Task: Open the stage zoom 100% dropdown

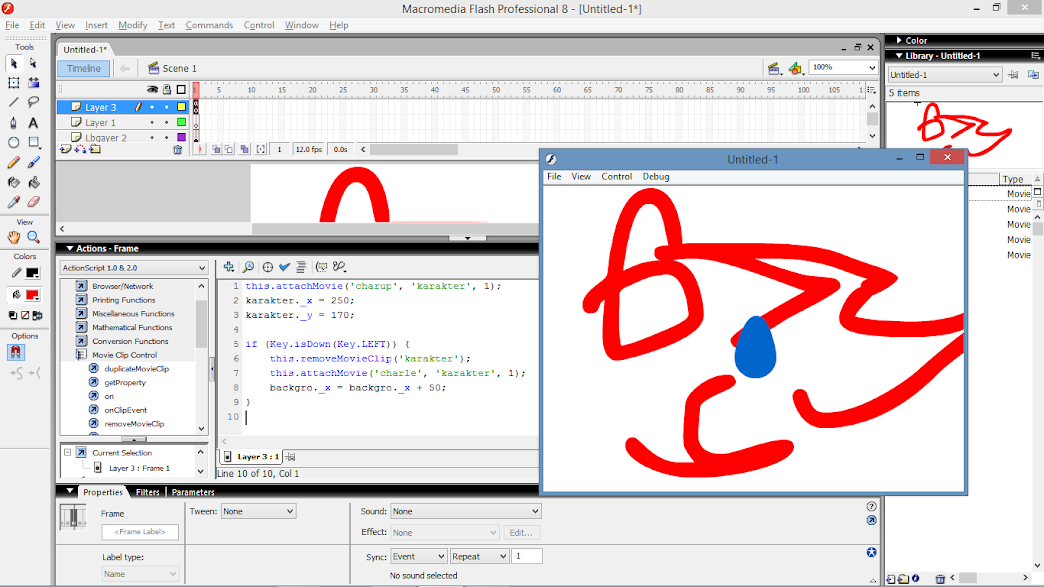Action: 843,67
